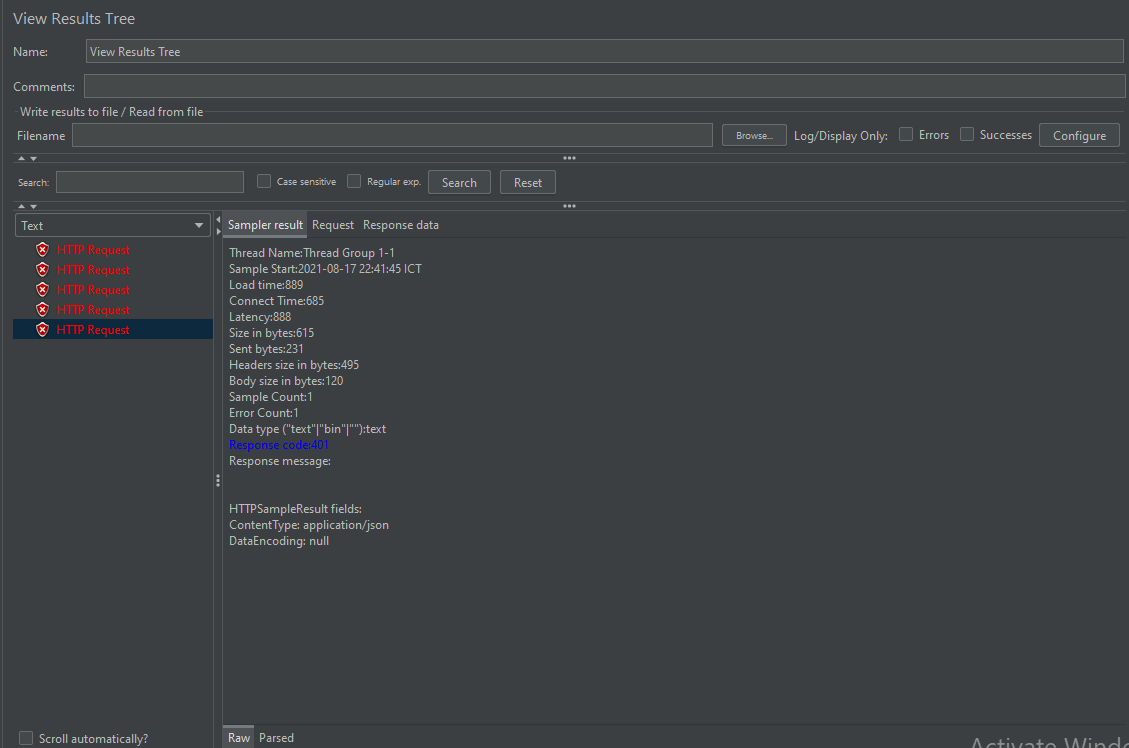1129x748 pixels.
Task: Click the vertical splitter grip dots beside the results pane
Action: click(x=217, y=480)
